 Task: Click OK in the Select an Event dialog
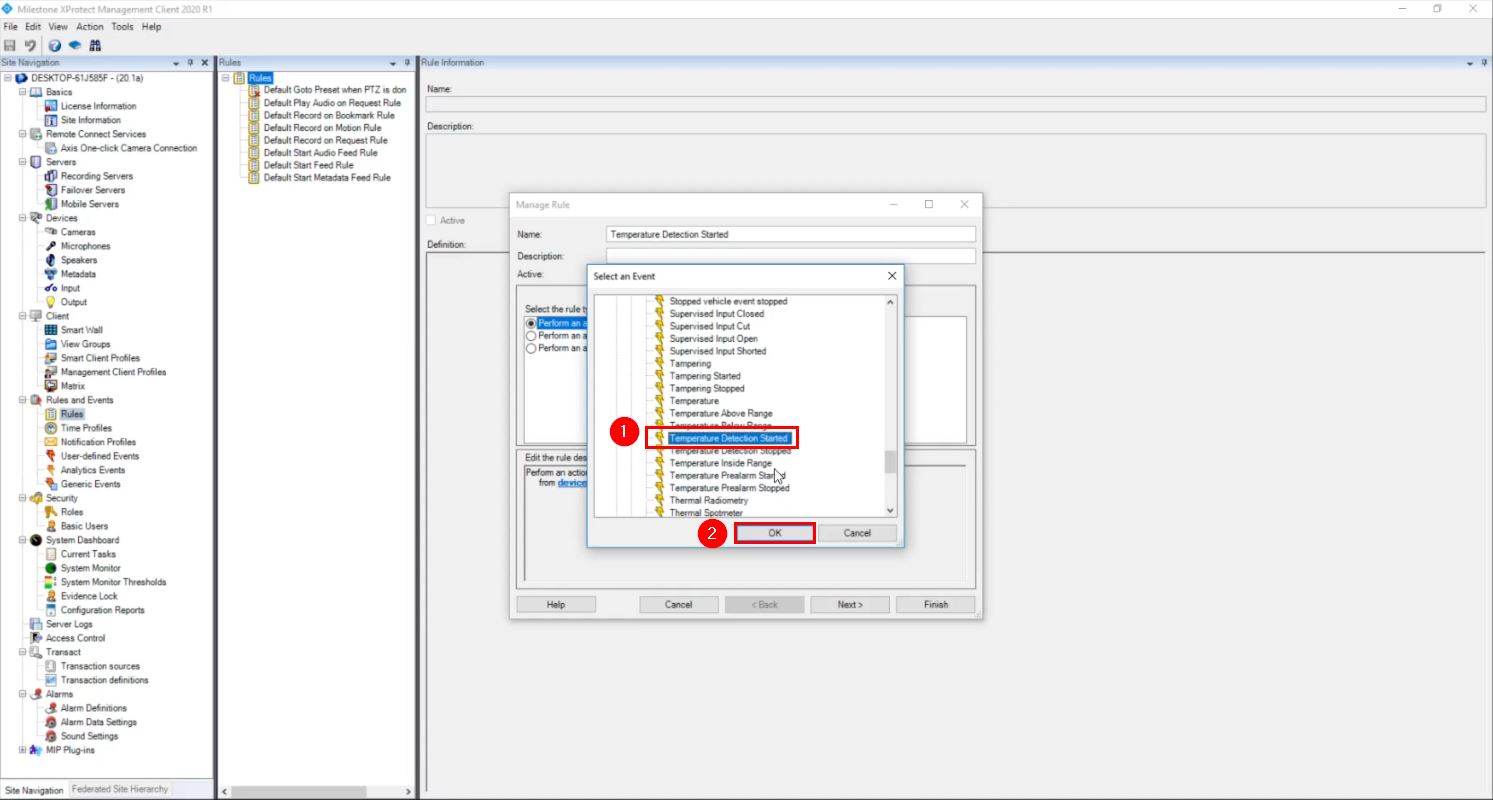click(x=775, y=532)
